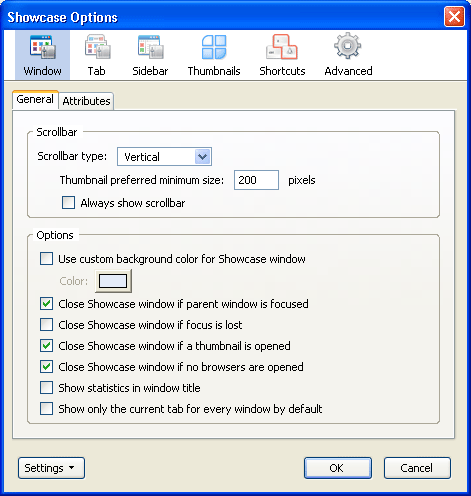Open the Settings dropdown button

(x=51, y=468)
